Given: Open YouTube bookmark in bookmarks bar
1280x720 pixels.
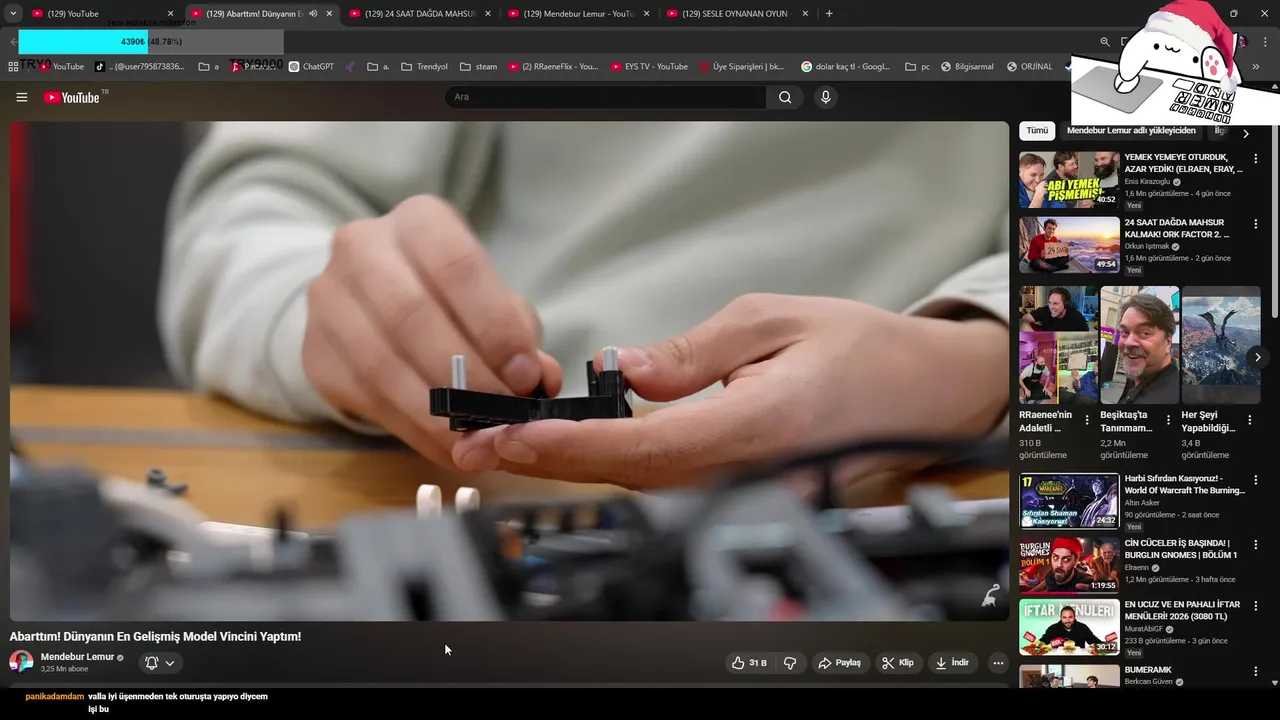Looking at the screenshot, I should tap(62, 67).
